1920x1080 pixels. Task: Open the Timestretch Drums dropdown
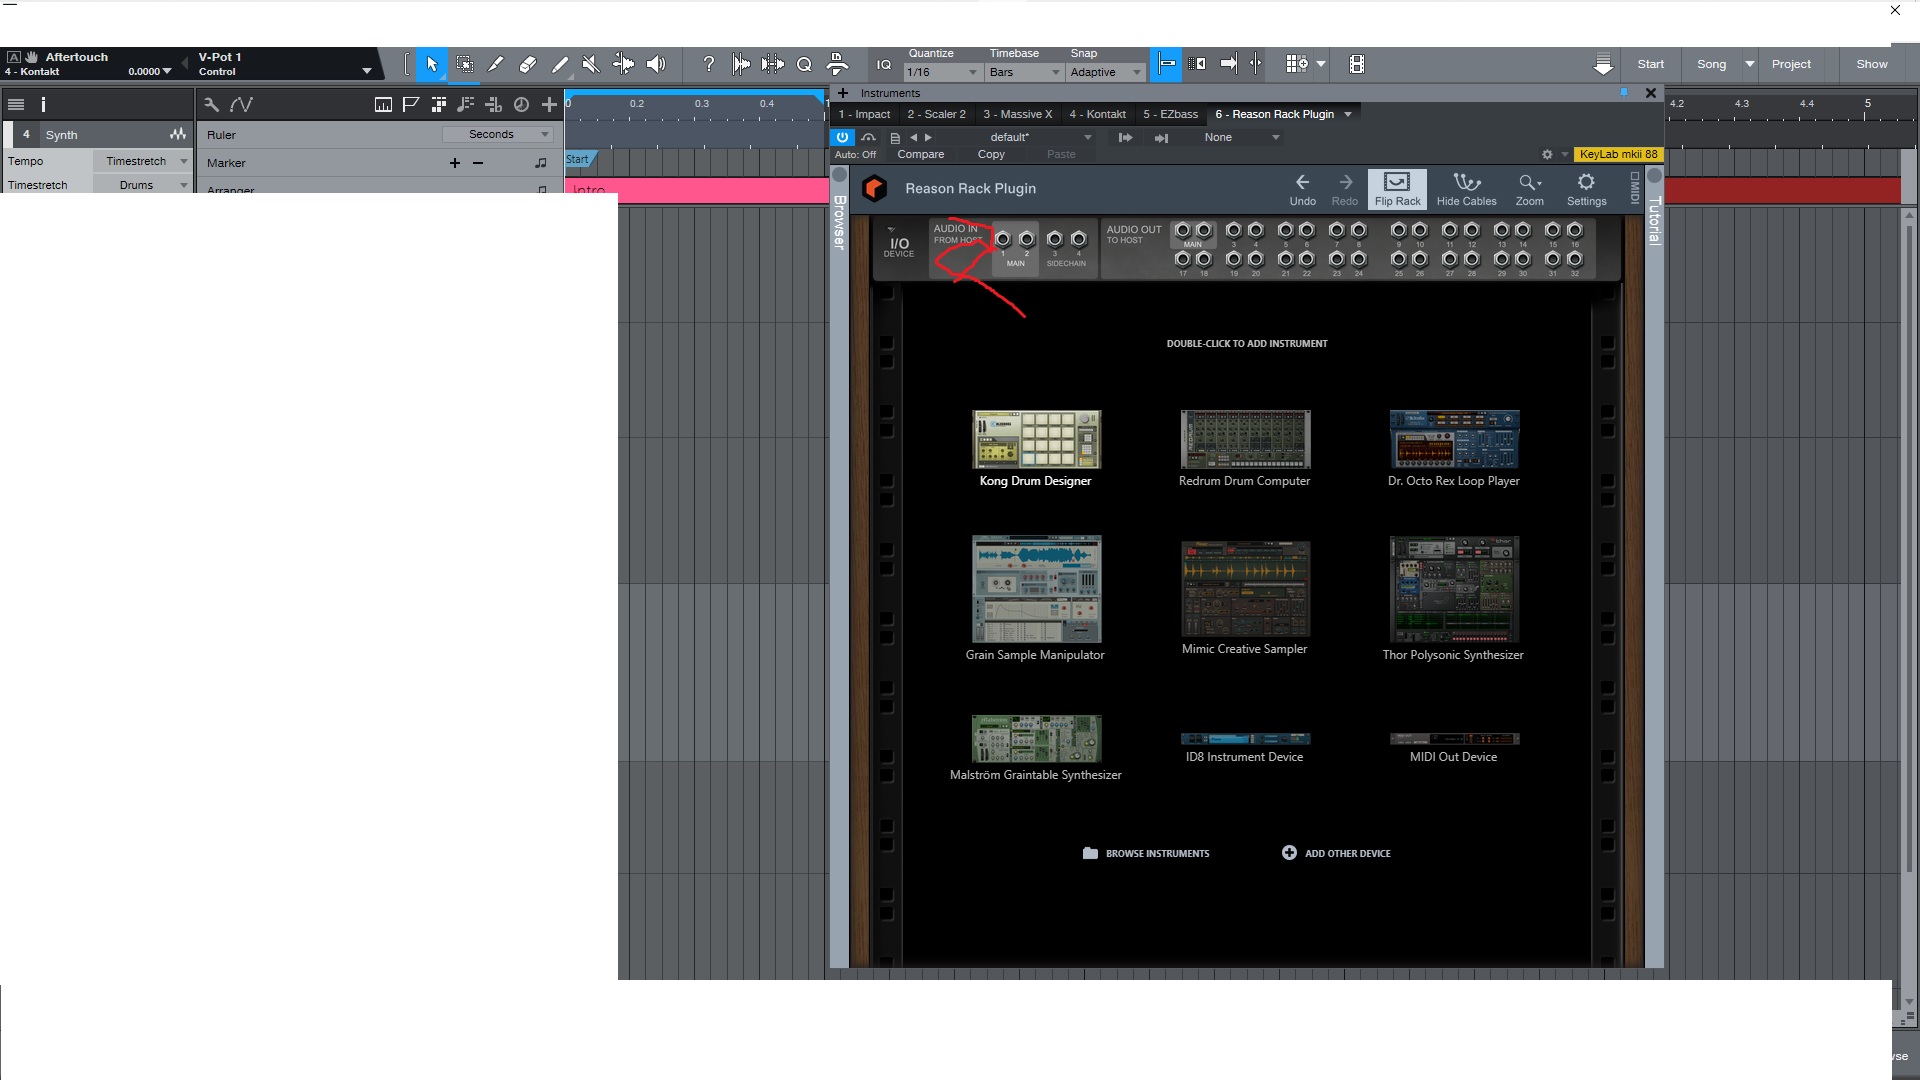coord(142,185)
